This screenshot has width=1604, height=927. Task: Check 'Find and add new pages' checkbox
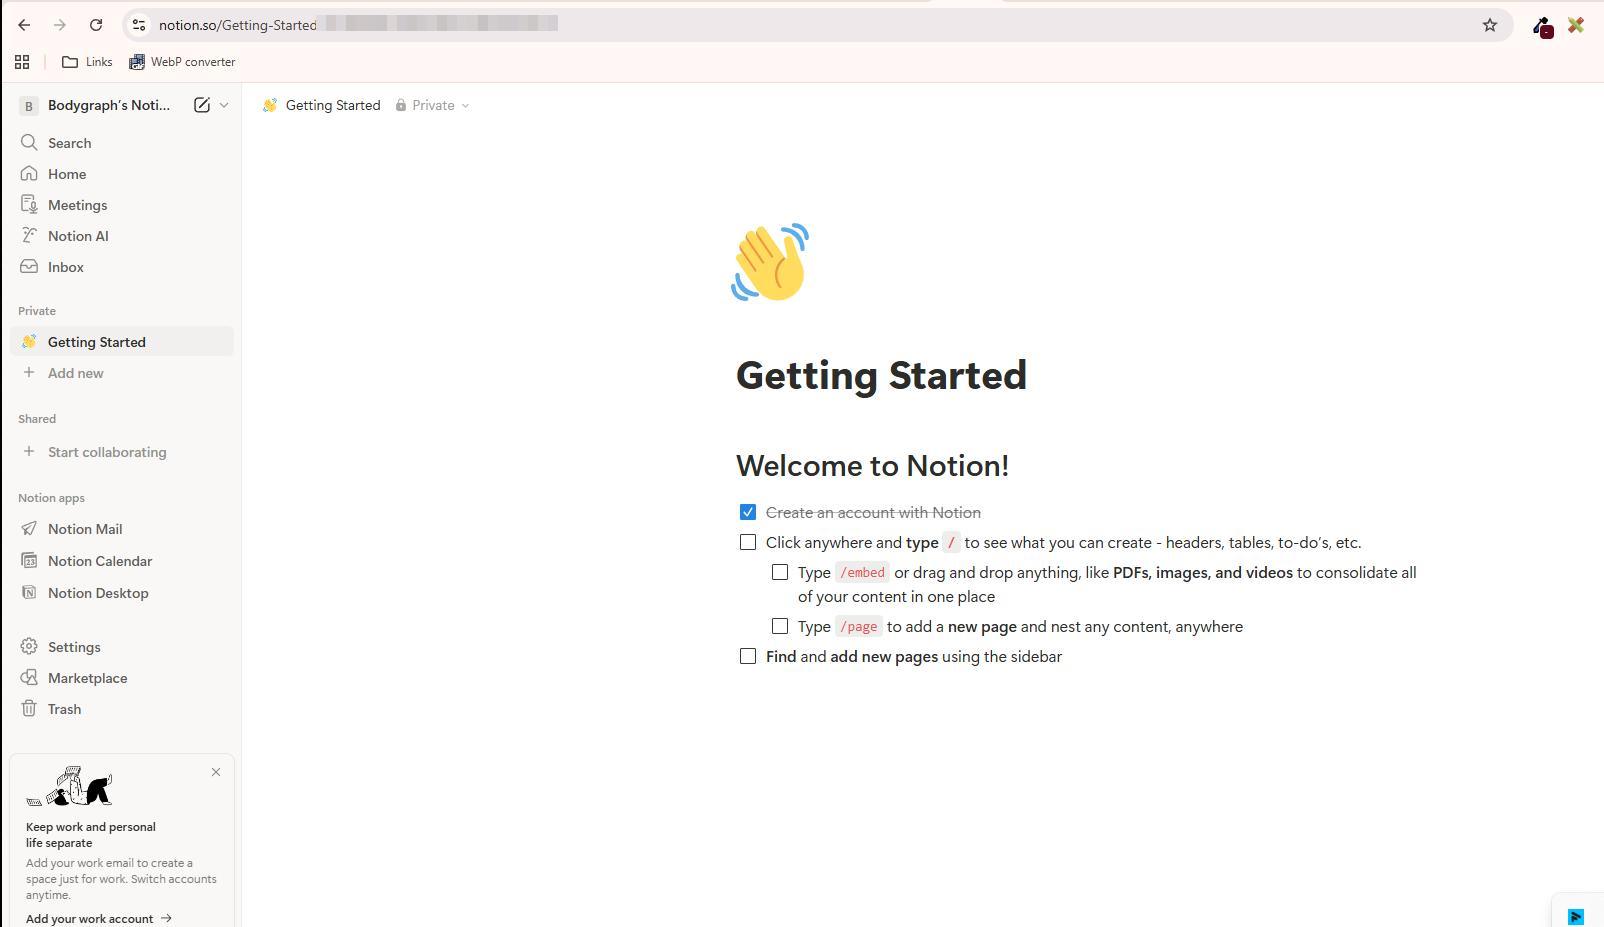[748, 656]
